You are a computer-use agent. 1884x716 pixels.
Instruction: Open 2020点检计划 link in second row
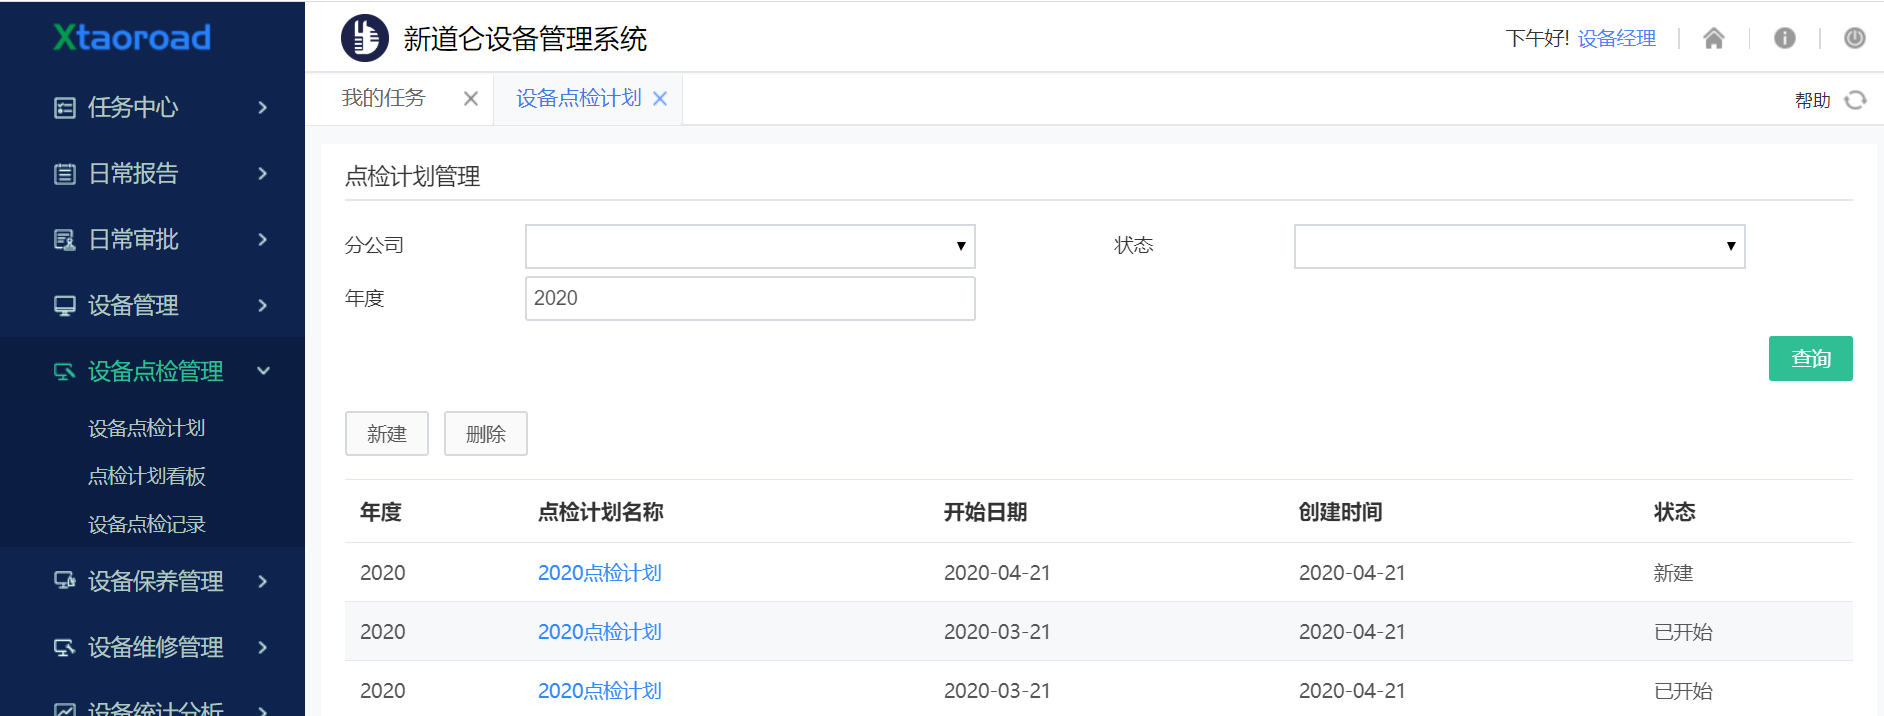click(600, 632)
